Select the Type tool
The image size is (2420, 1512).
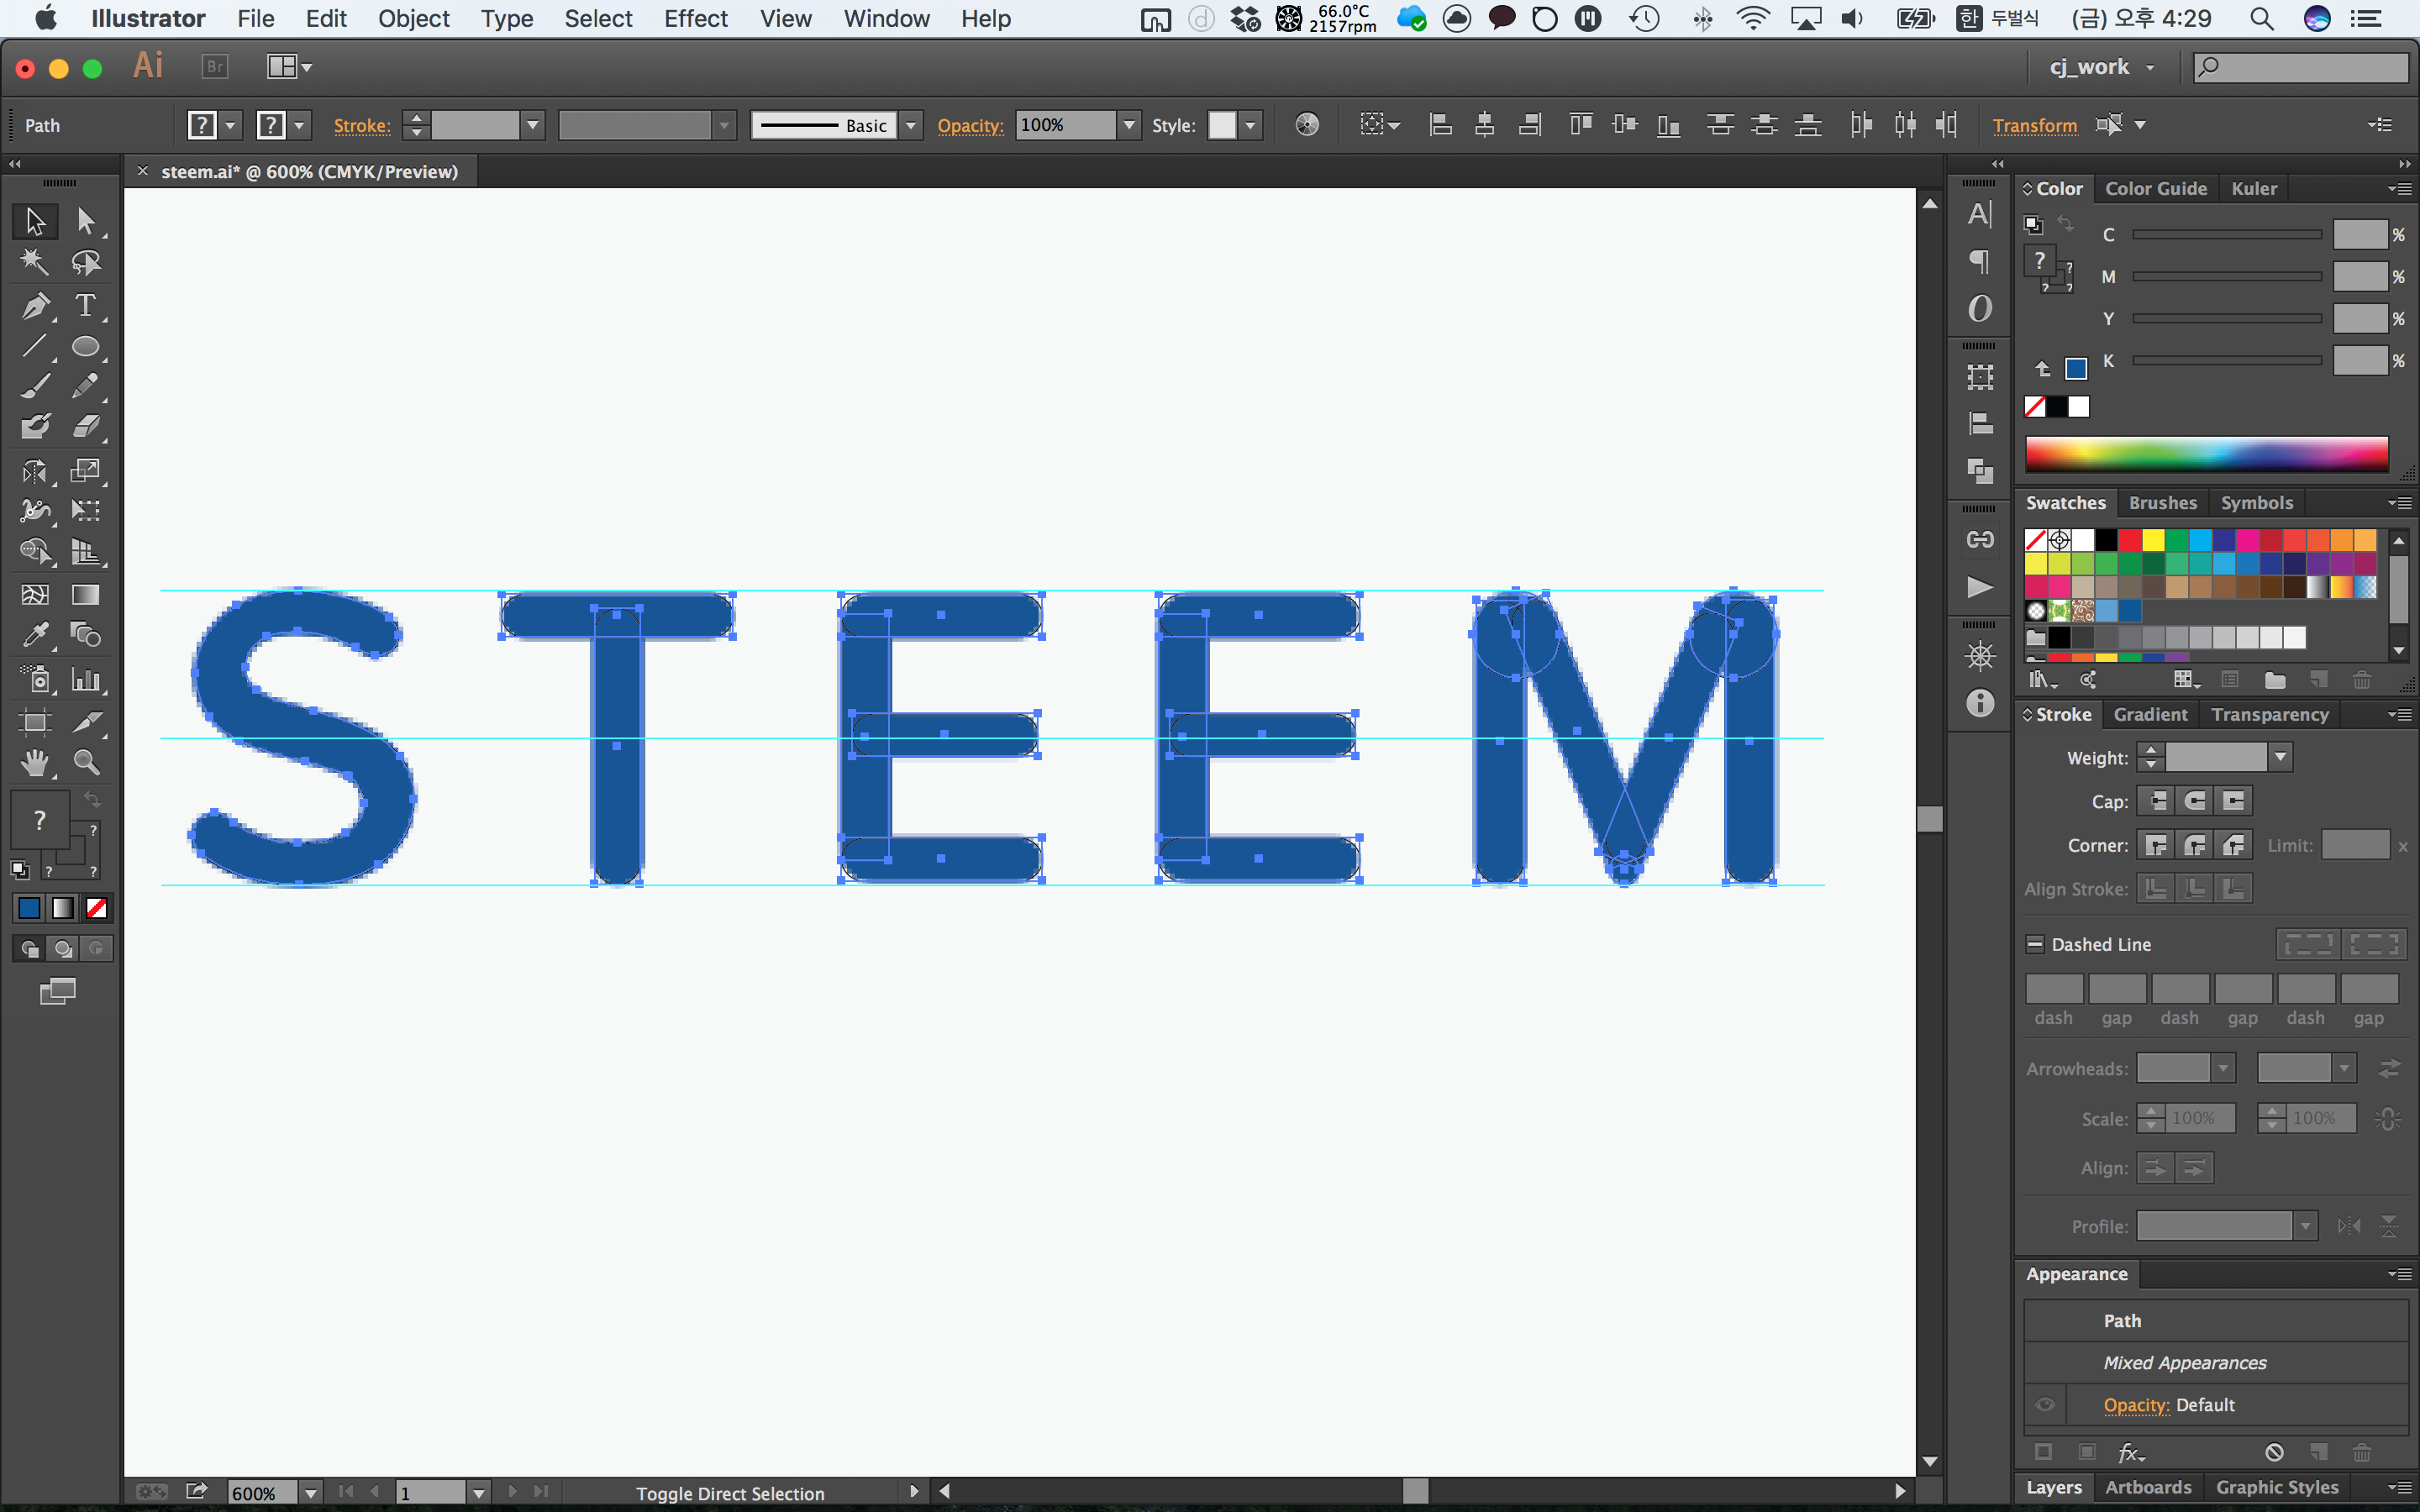[86, 305]
